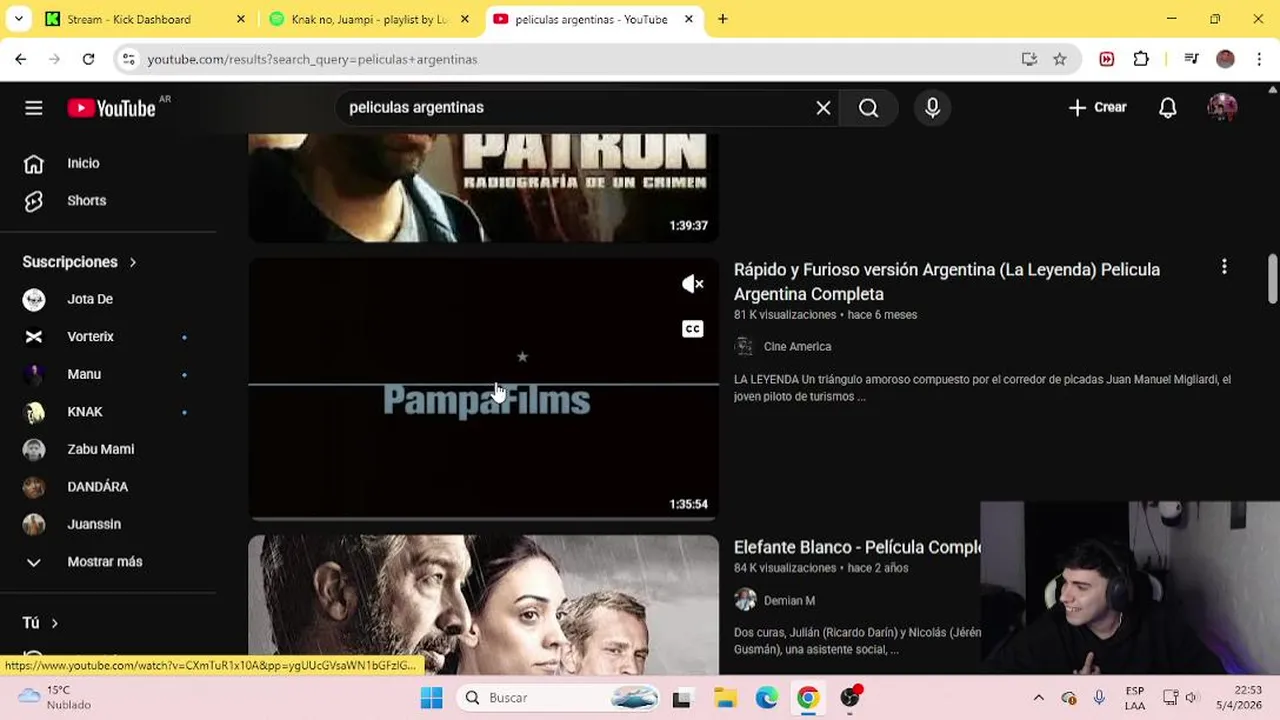Start voice search with the microphone
1280x720 pixels.
(932, 108)
